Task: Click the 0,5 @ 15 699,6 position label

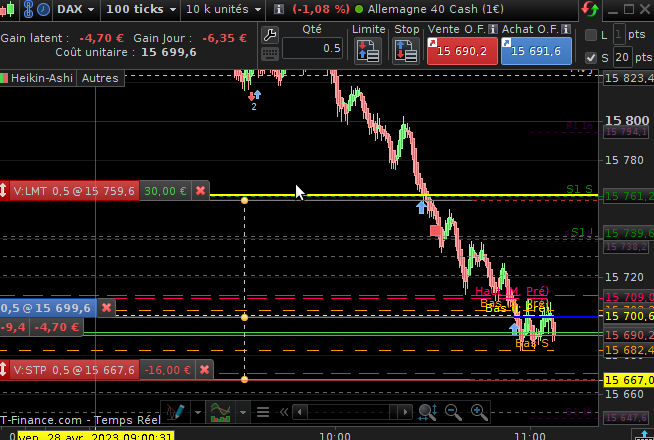Action: click(x=46, y=308)
